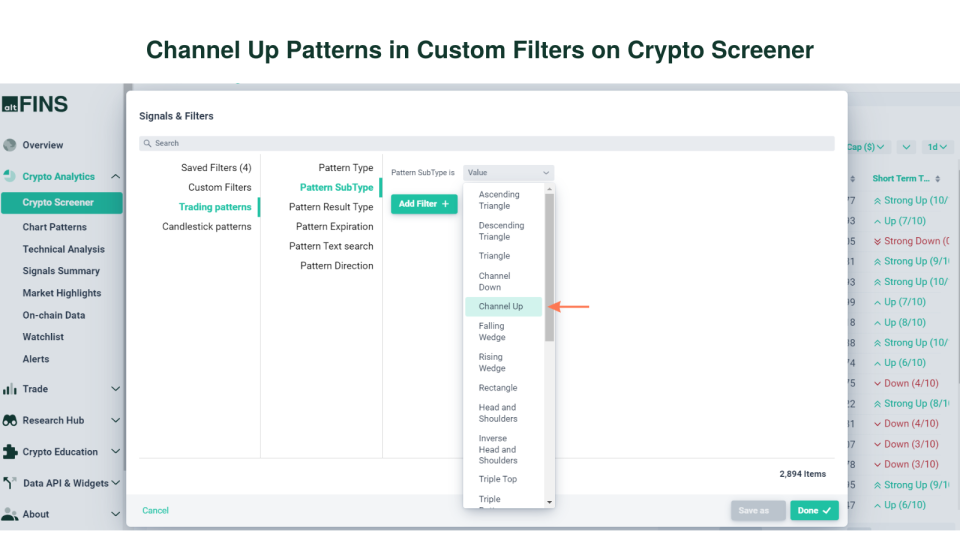Click the Data API & Widgets icon

[x=10, y=483]
